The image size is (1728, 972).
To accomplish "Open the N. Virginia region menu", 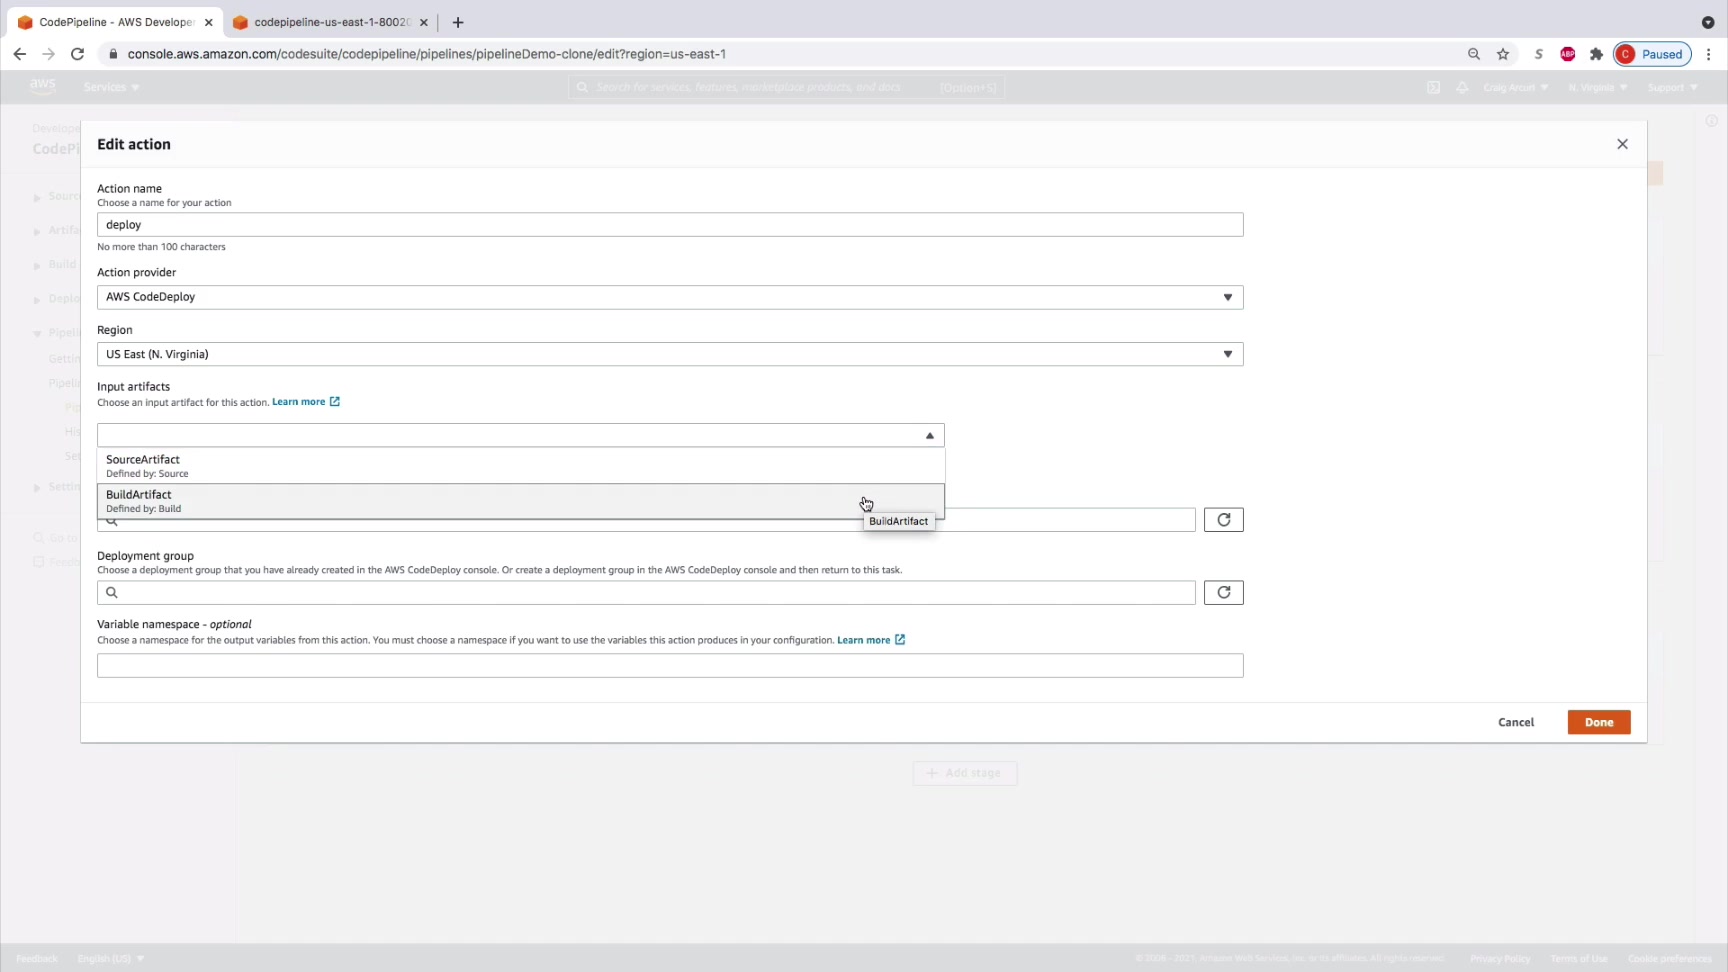I will pos(1597,87).
